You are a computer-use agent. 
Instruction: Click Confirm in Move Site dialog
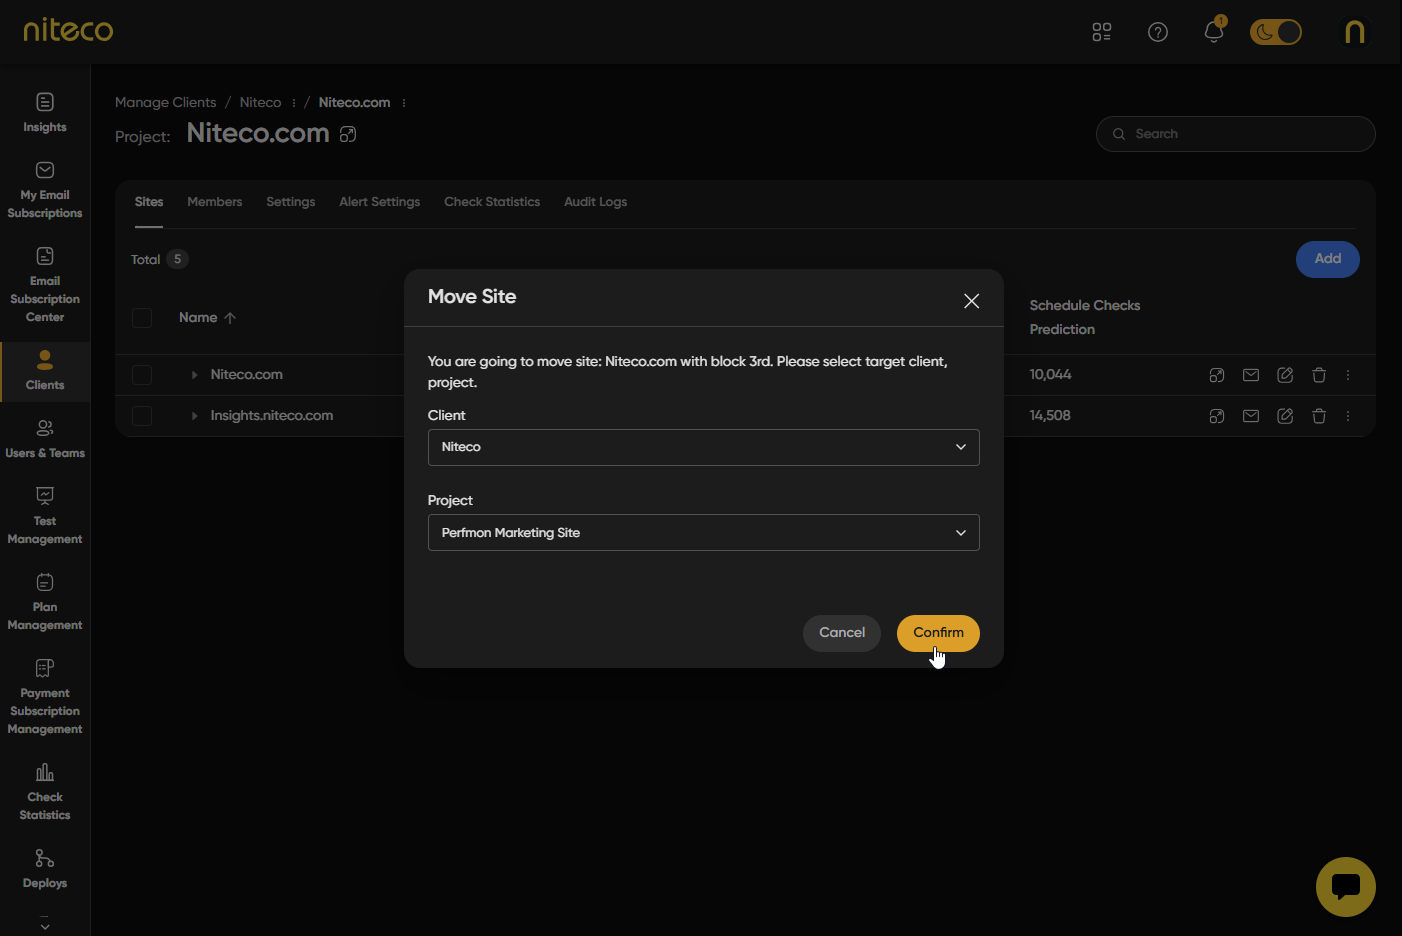(x=938, y=633)
